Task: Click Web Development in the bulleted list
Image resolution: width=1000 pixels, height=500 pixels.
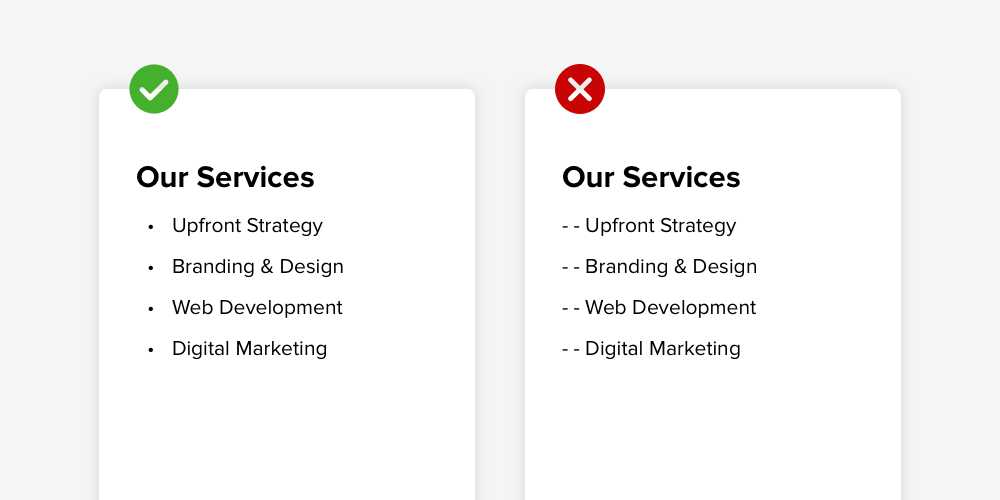Action: pyautogui.click(x=257, y=307)
